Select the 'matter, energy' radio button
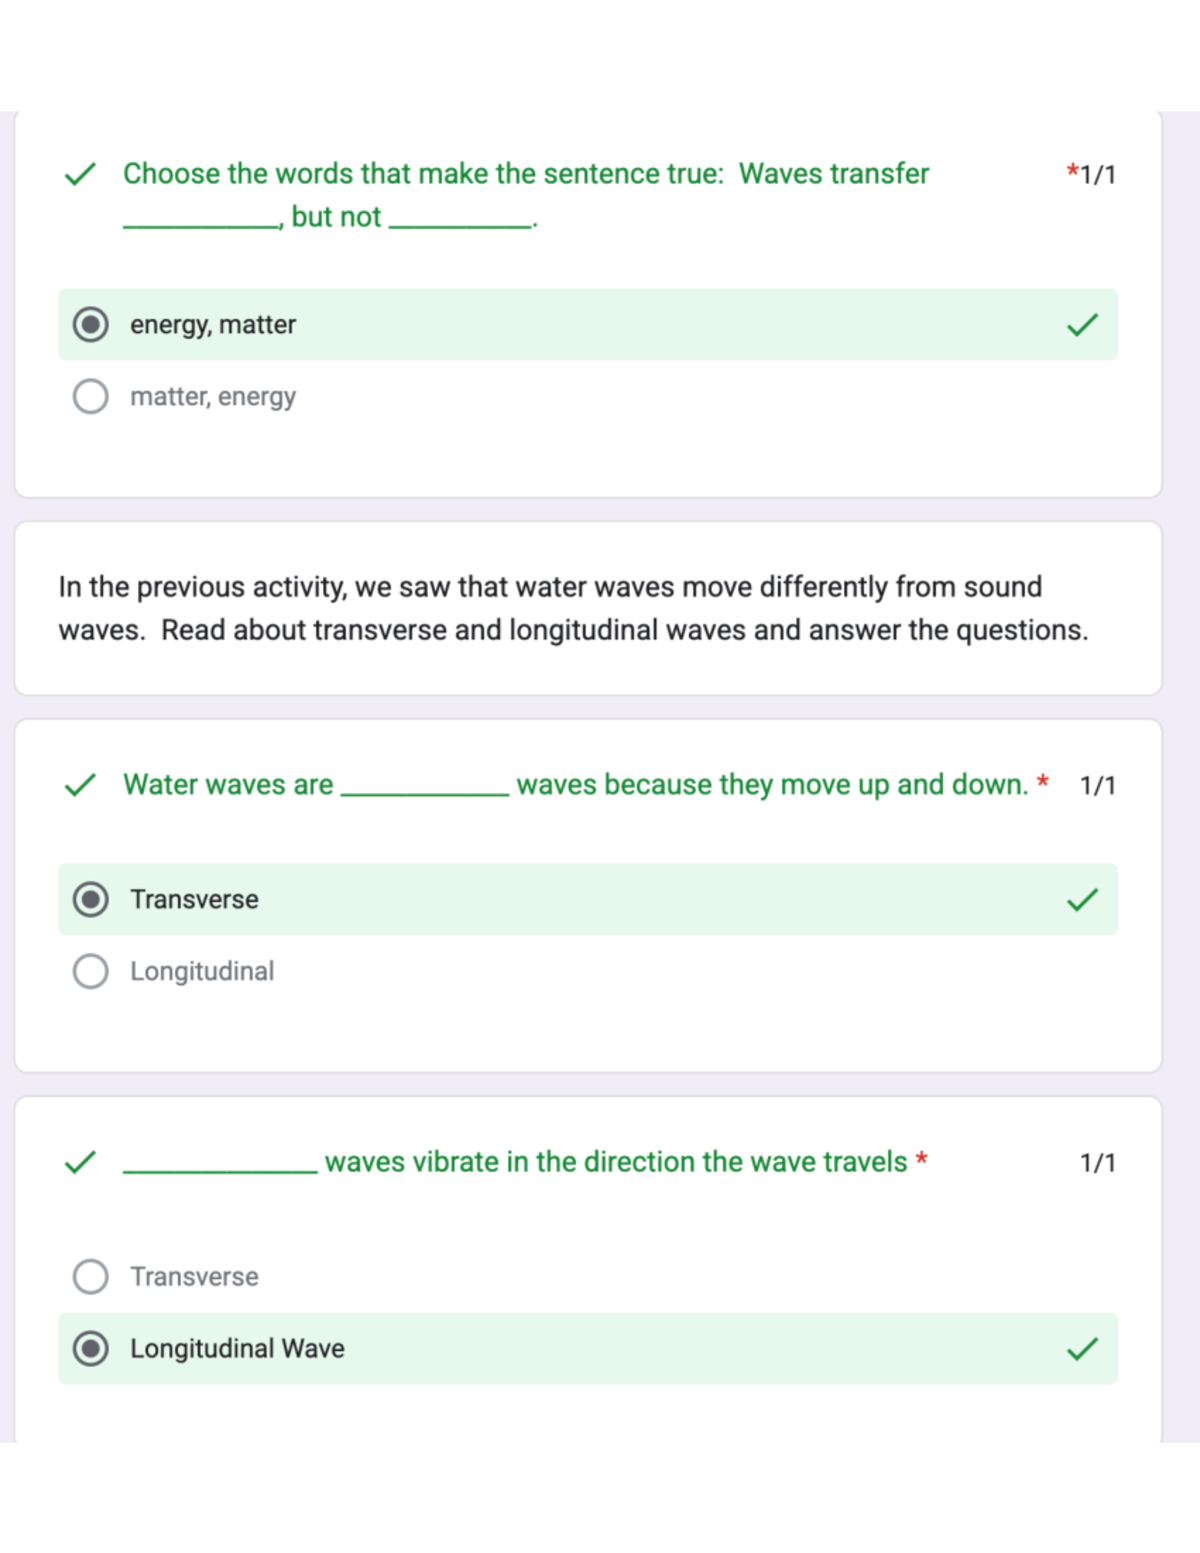The image size is (1200, 1553). coord(91,397)
